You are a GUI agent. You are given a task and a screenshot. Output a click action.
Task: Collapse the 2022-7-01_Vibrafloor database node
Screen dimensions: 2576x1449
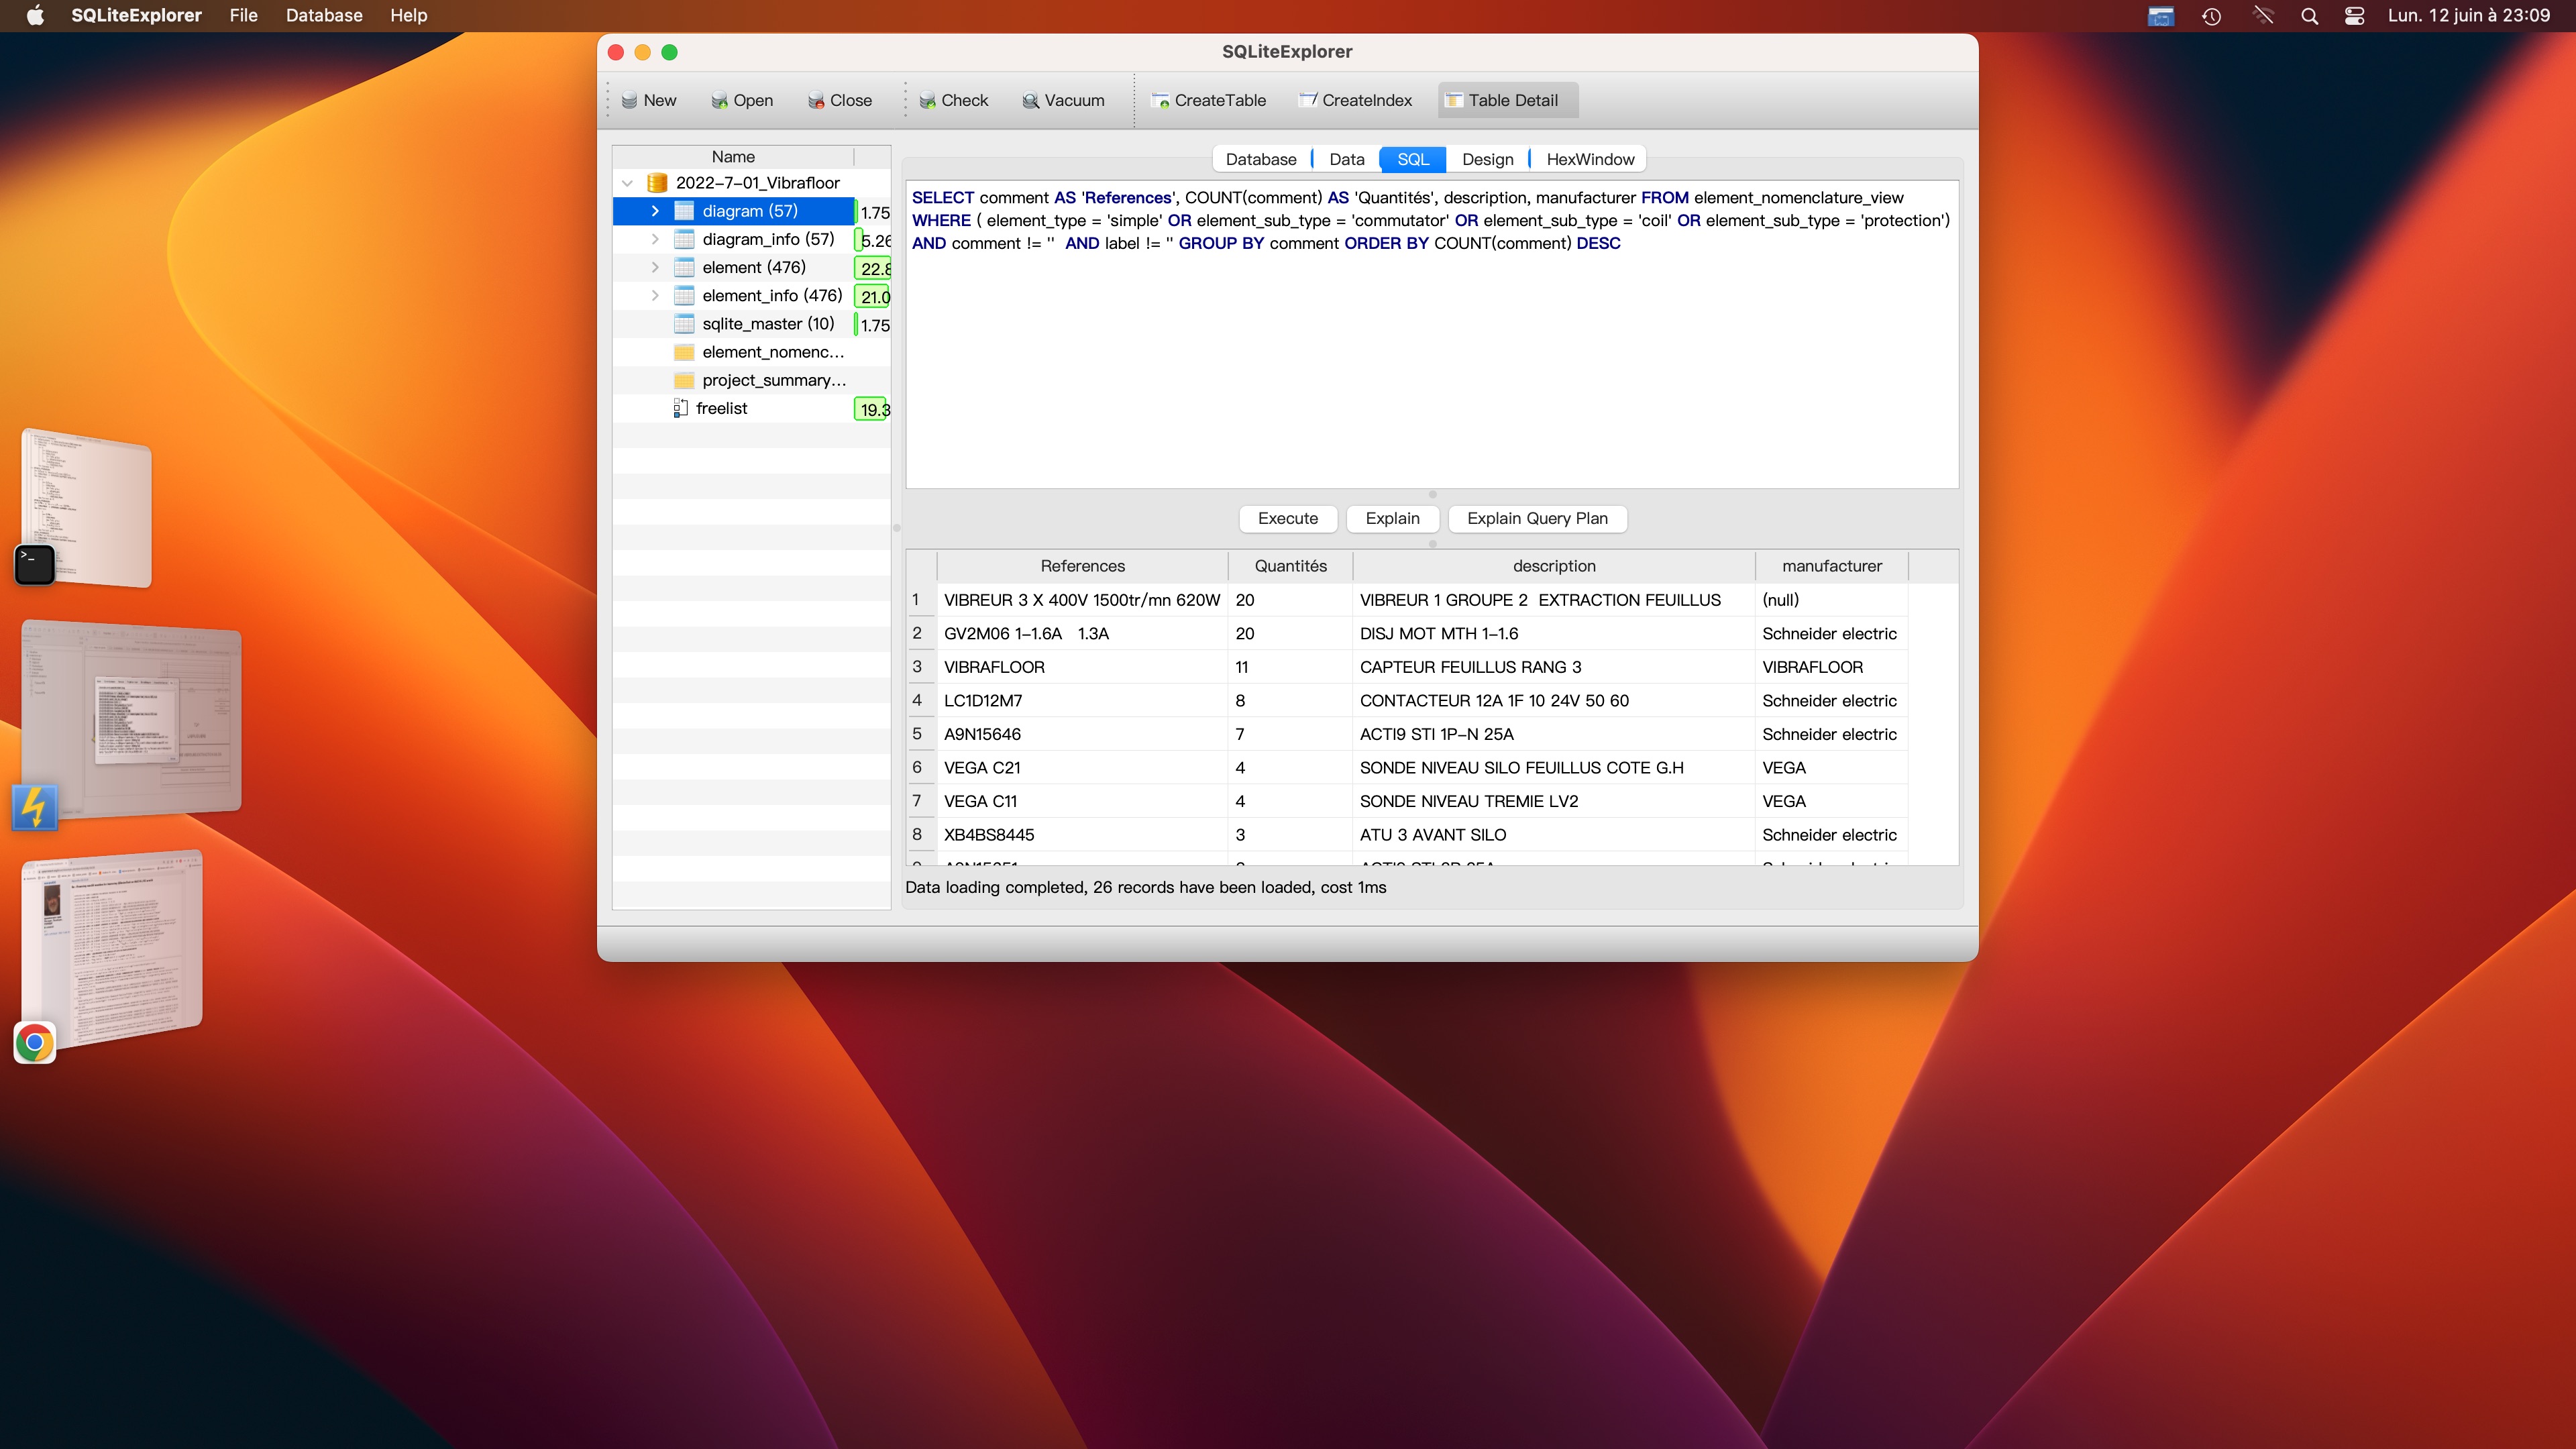[628, 183]
